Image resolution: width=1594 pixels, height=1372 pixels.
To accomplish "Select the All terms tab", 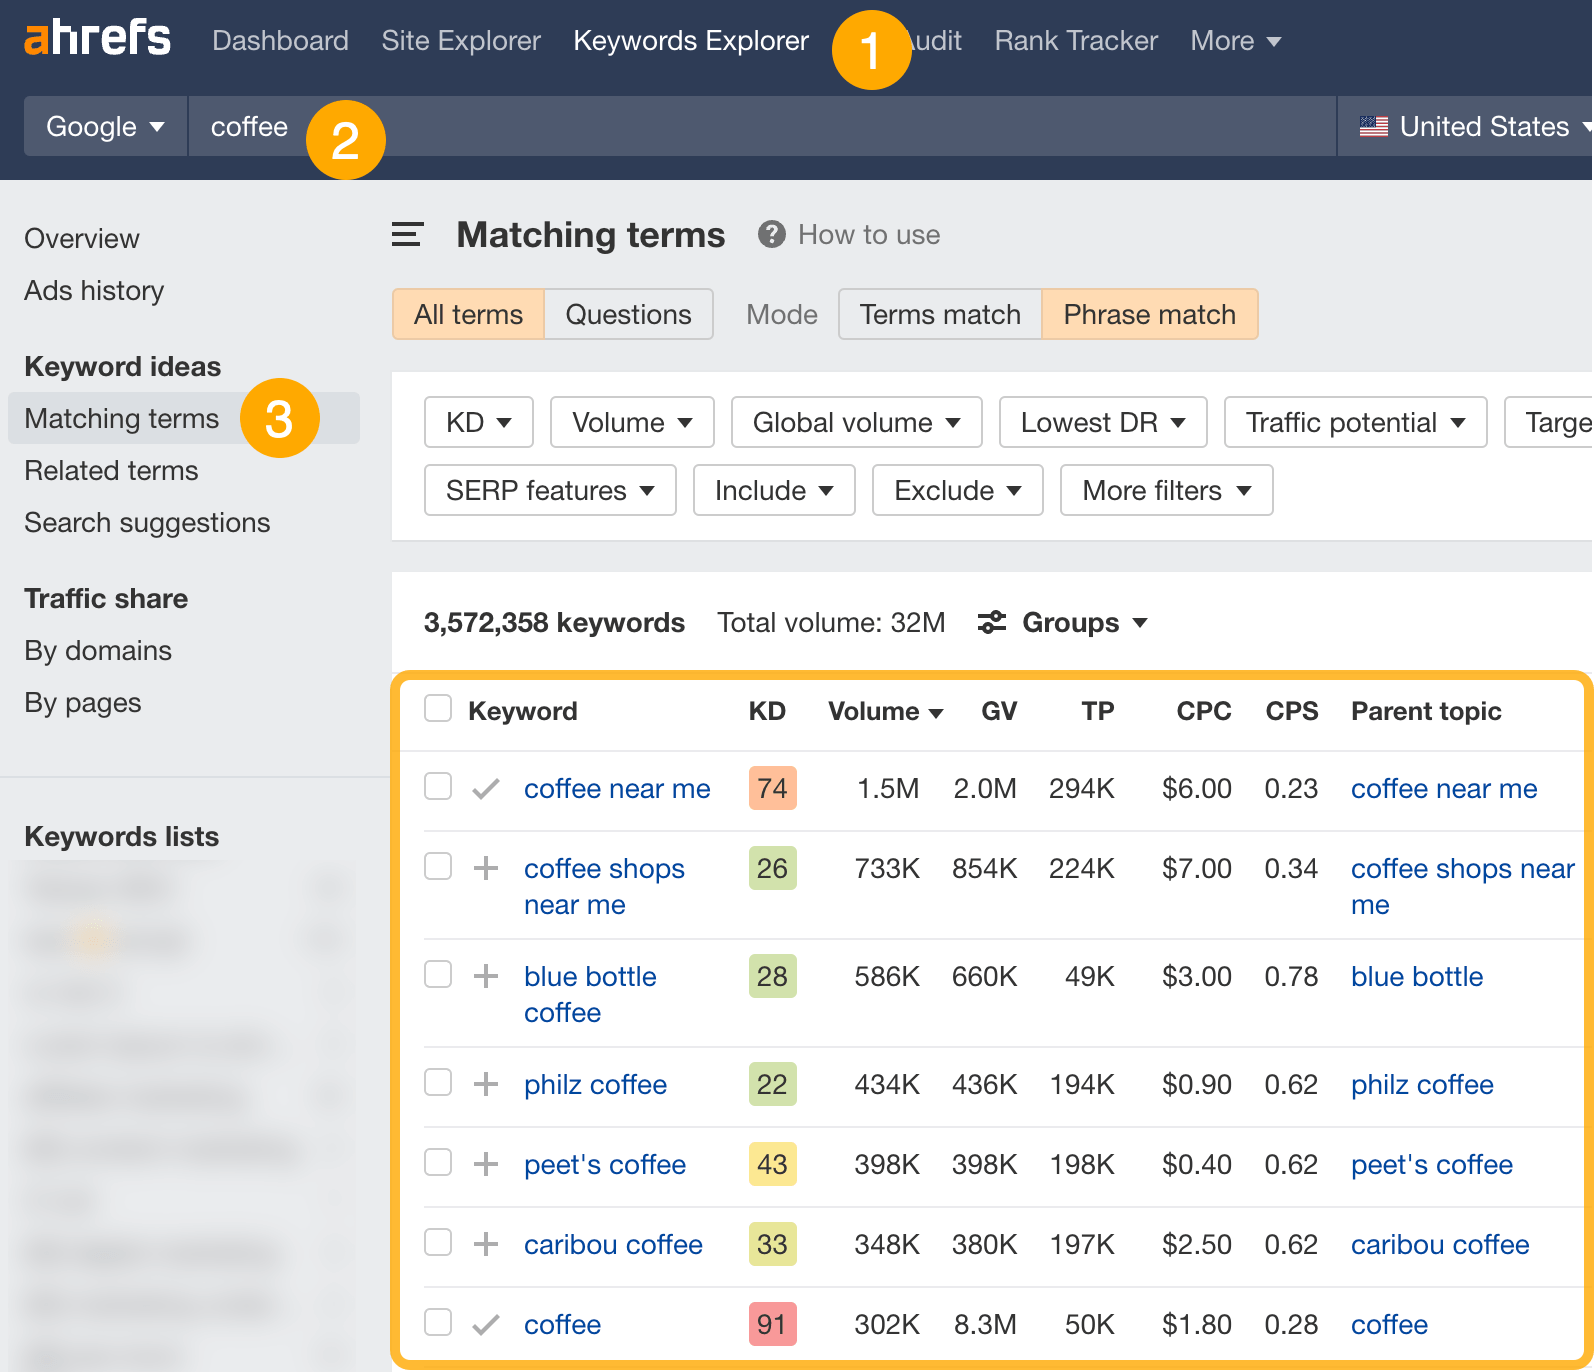I will (x=468, y=314).
